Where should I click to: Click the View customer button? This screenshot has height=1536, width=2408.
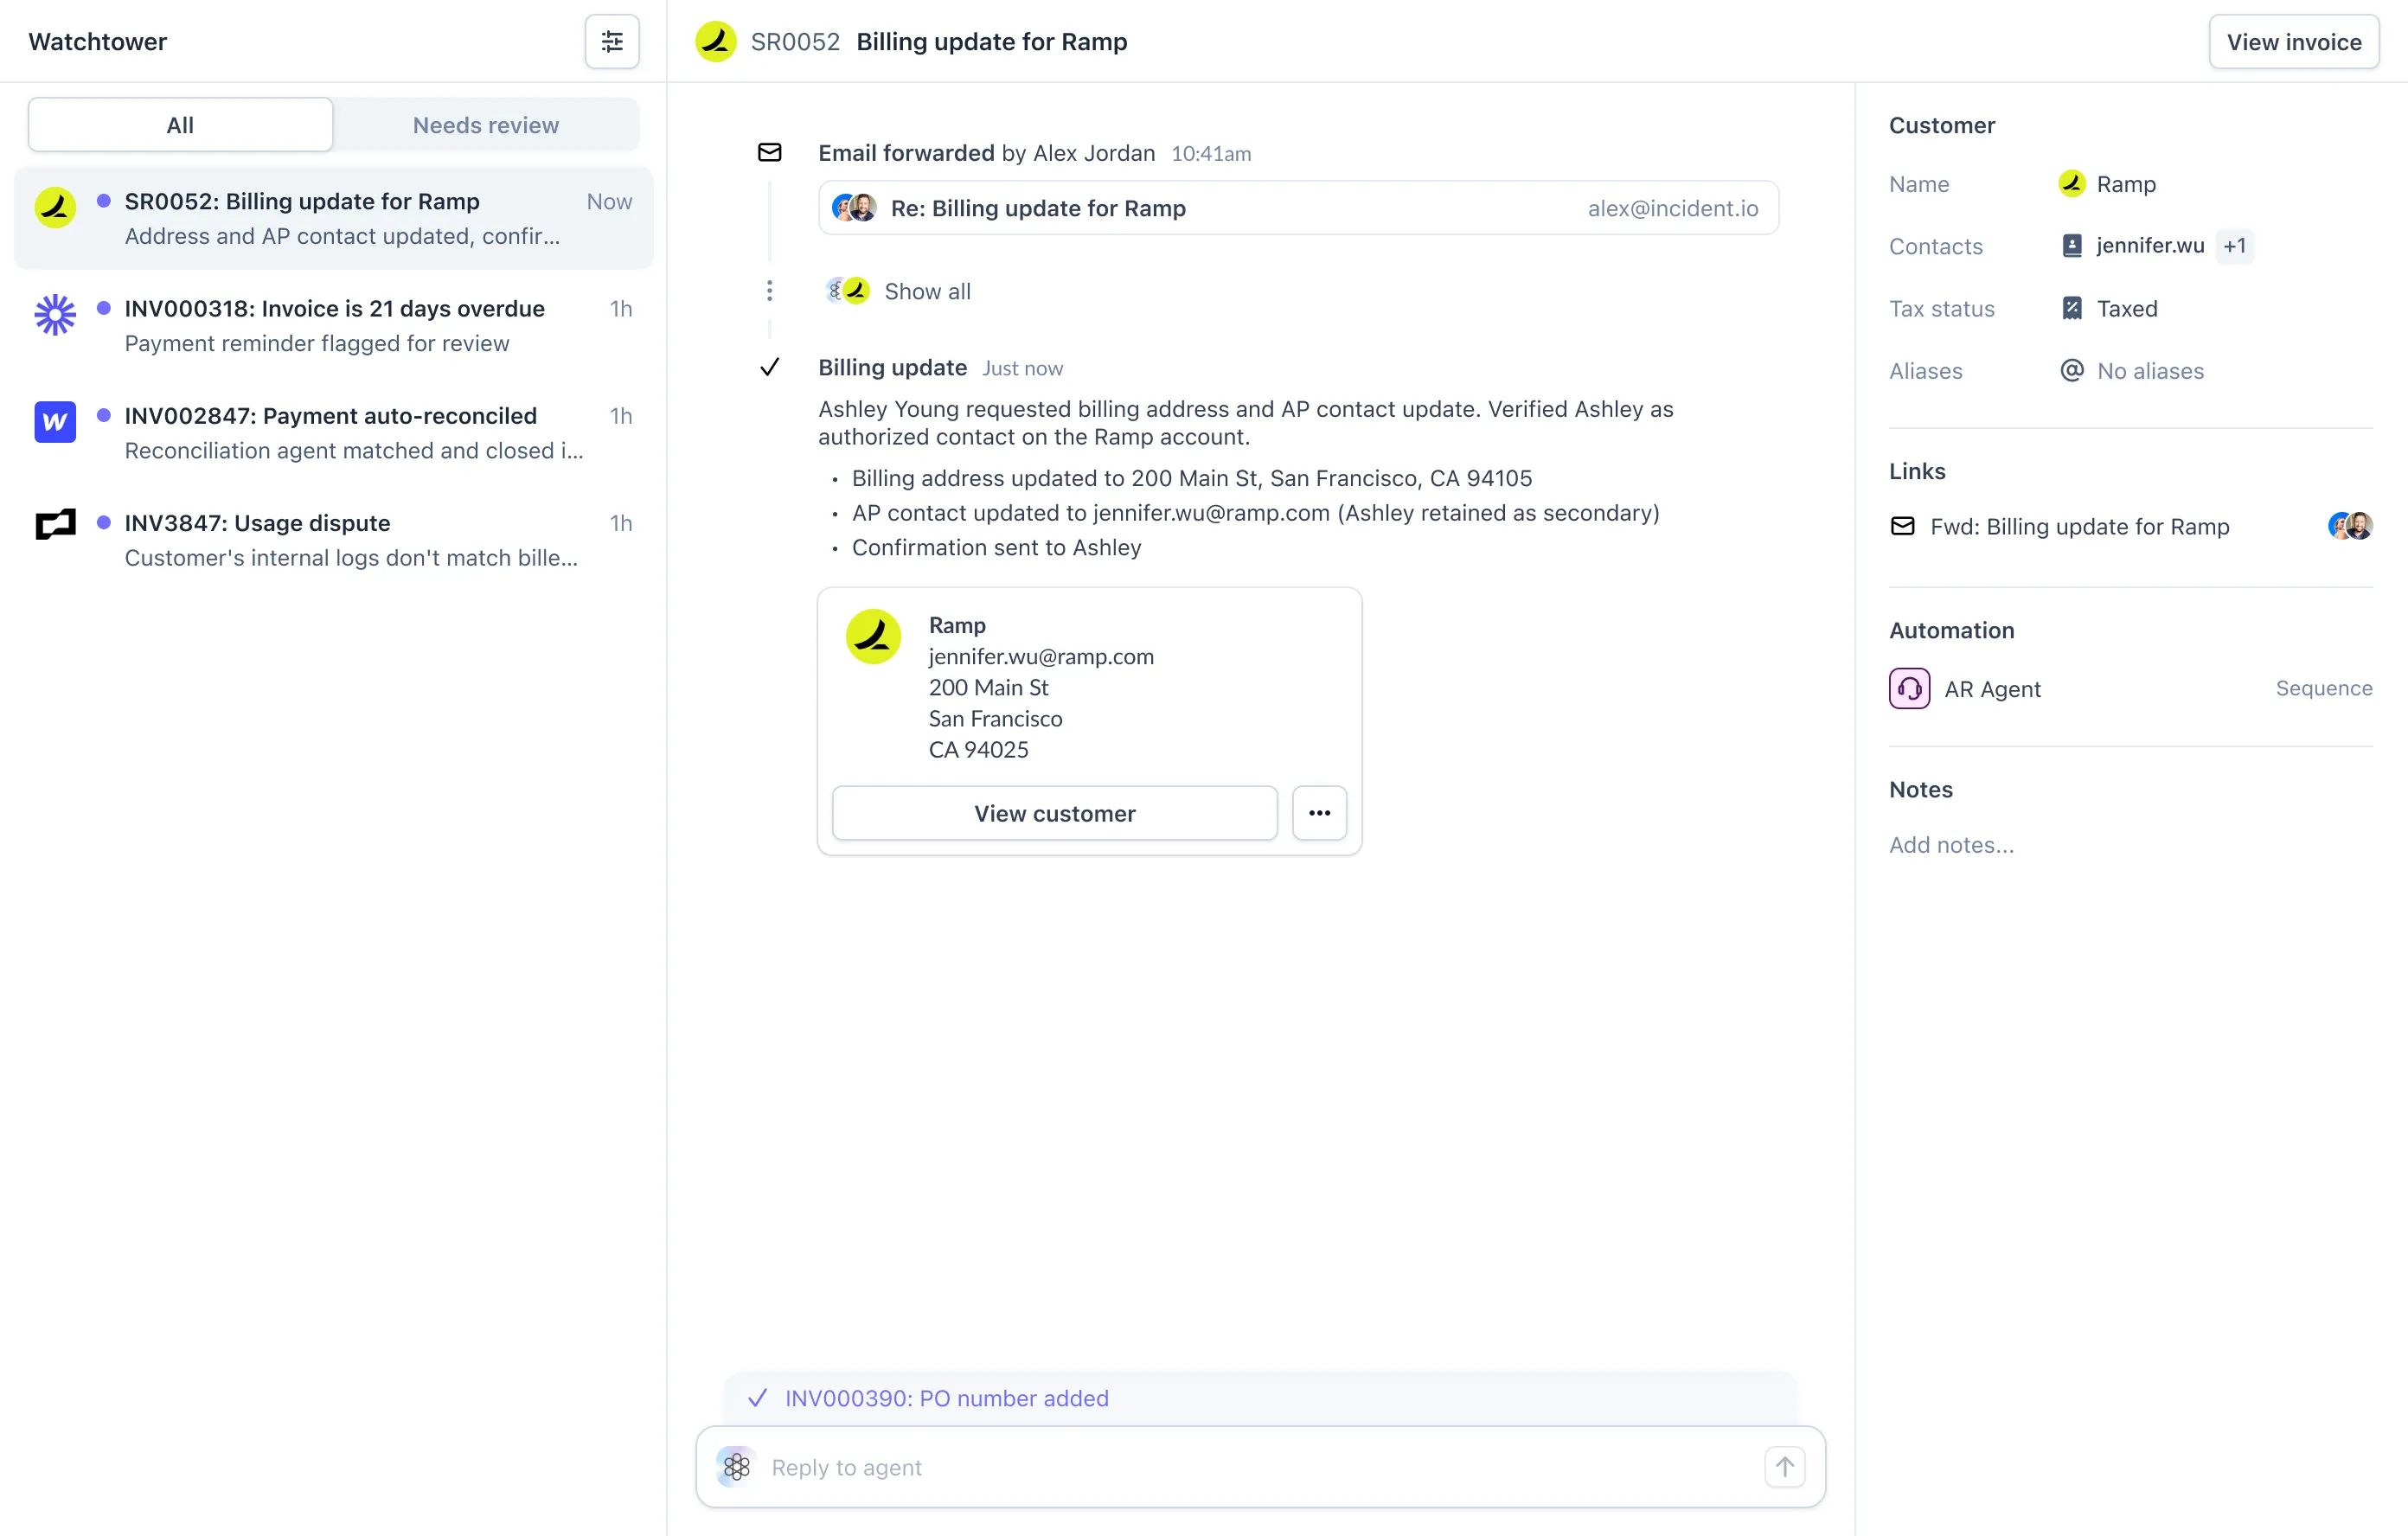[1054, 813]
